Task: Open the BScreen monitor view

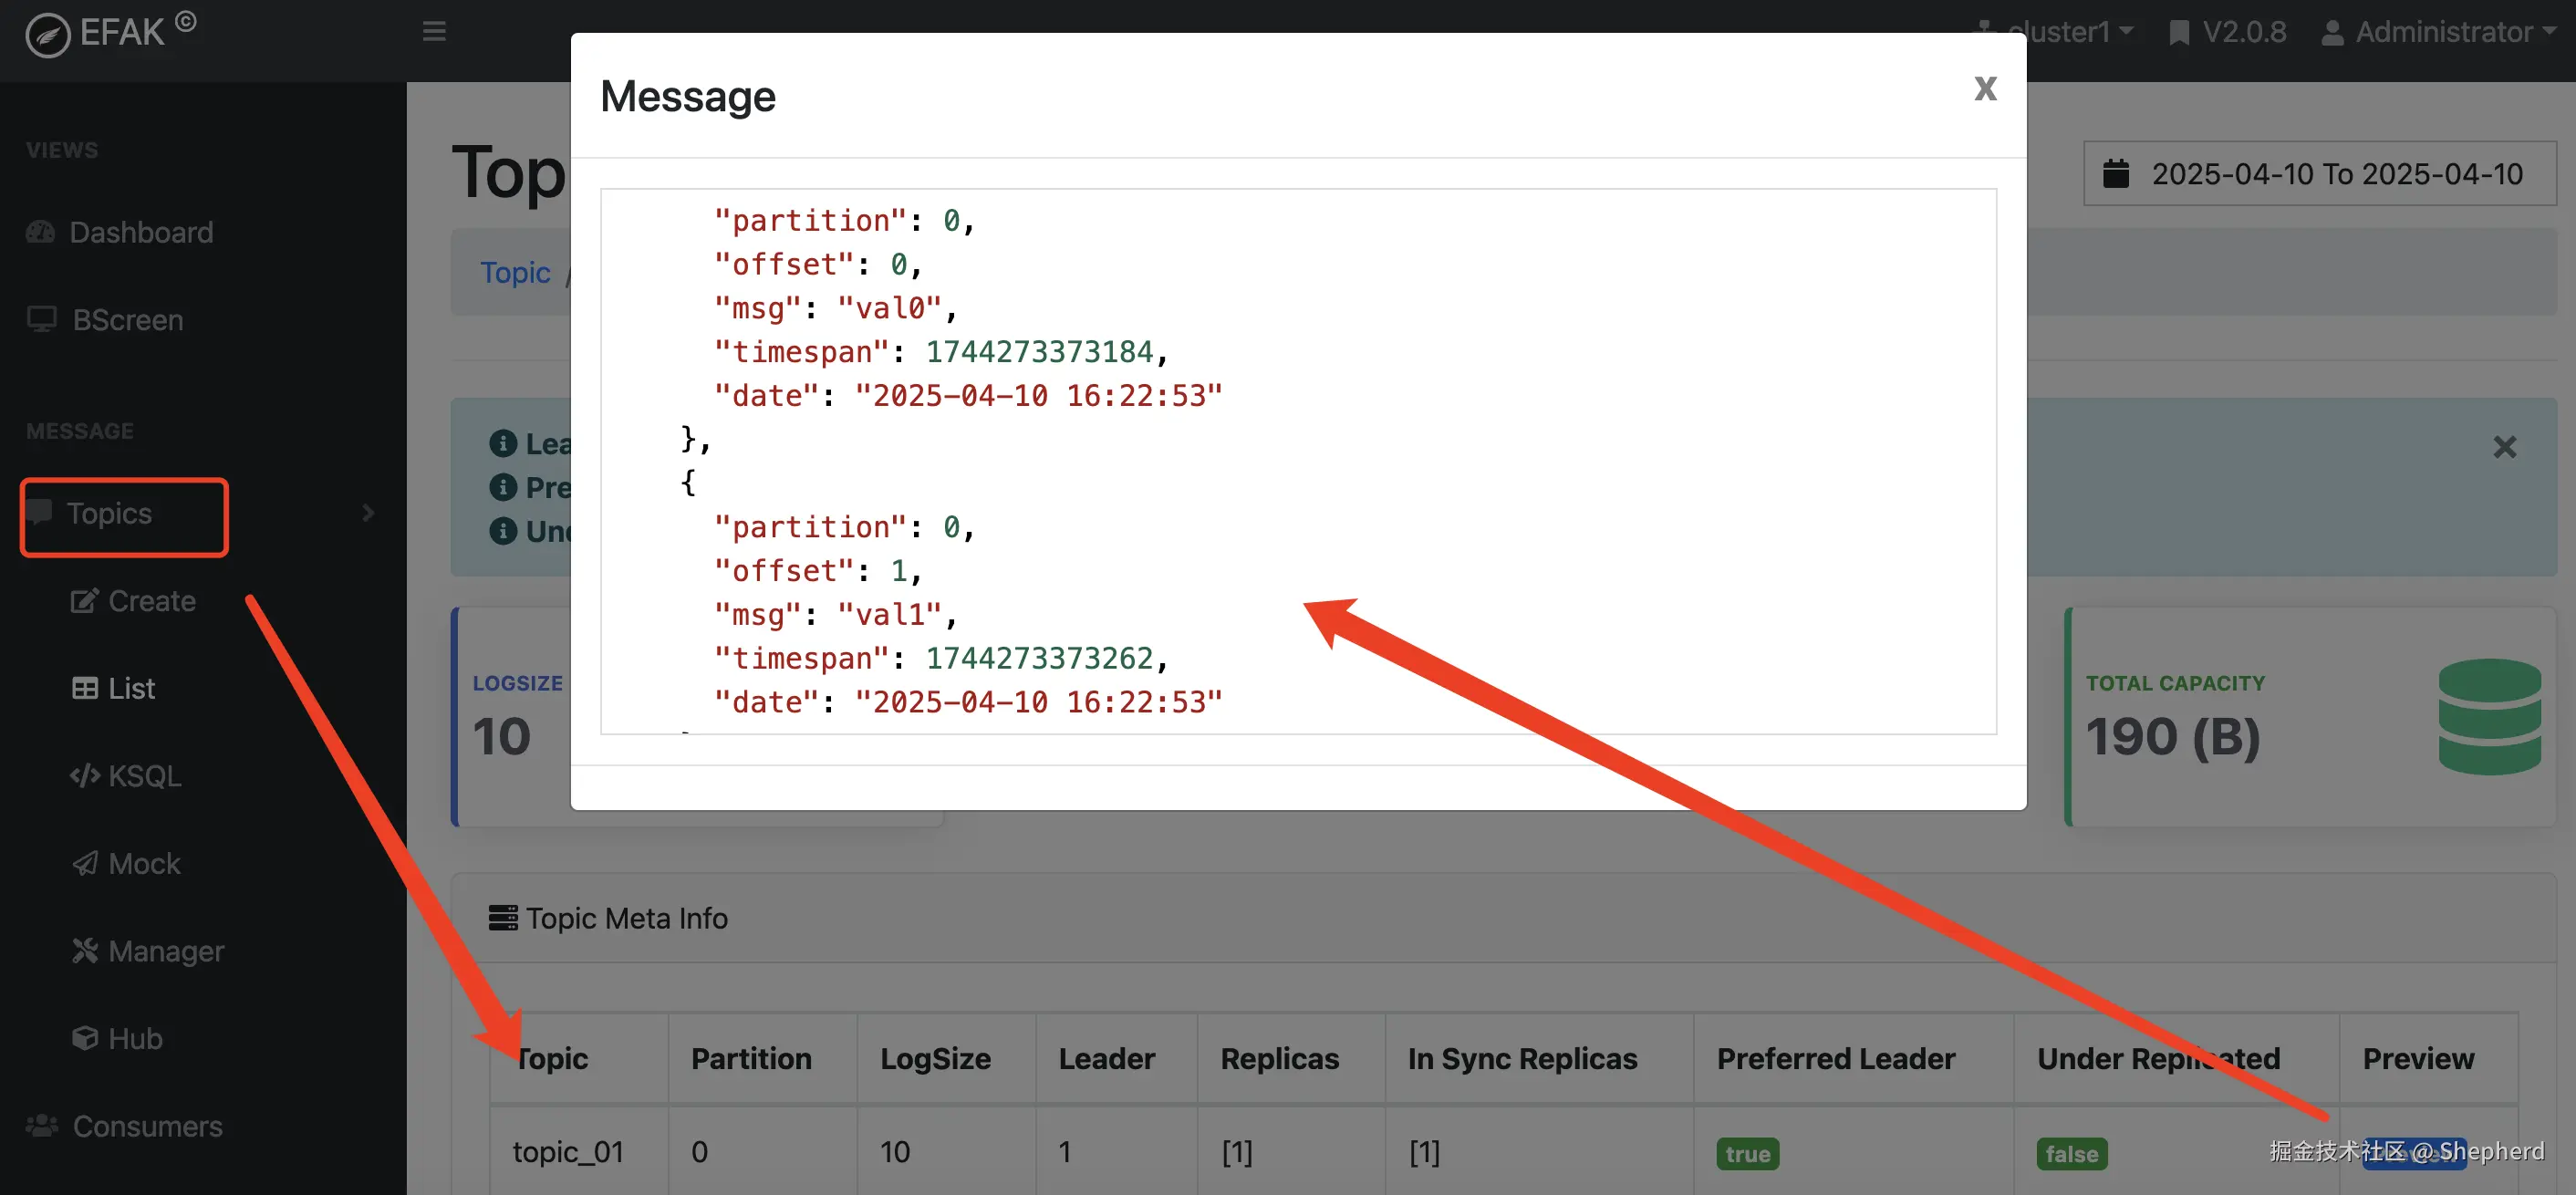Action: pos(127,320)
